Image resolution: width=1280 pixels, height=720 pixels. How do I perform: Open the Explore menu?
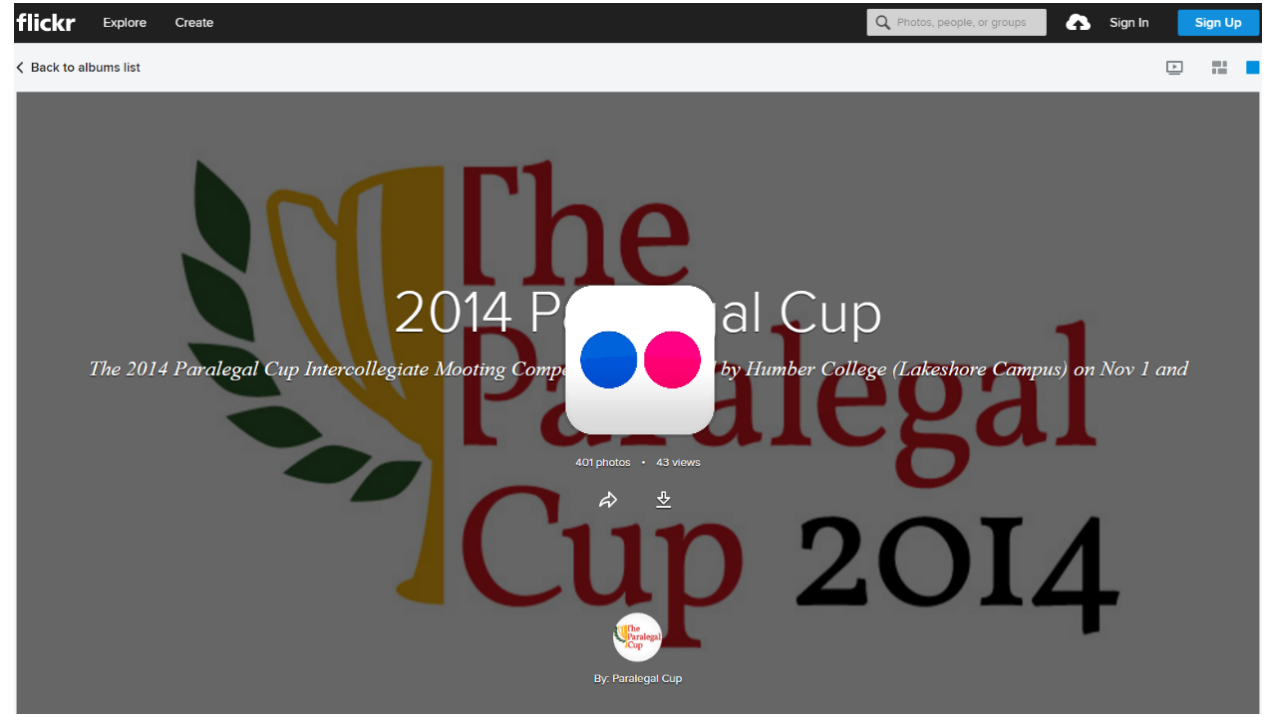pyautogui.click(x=124, y=22)
